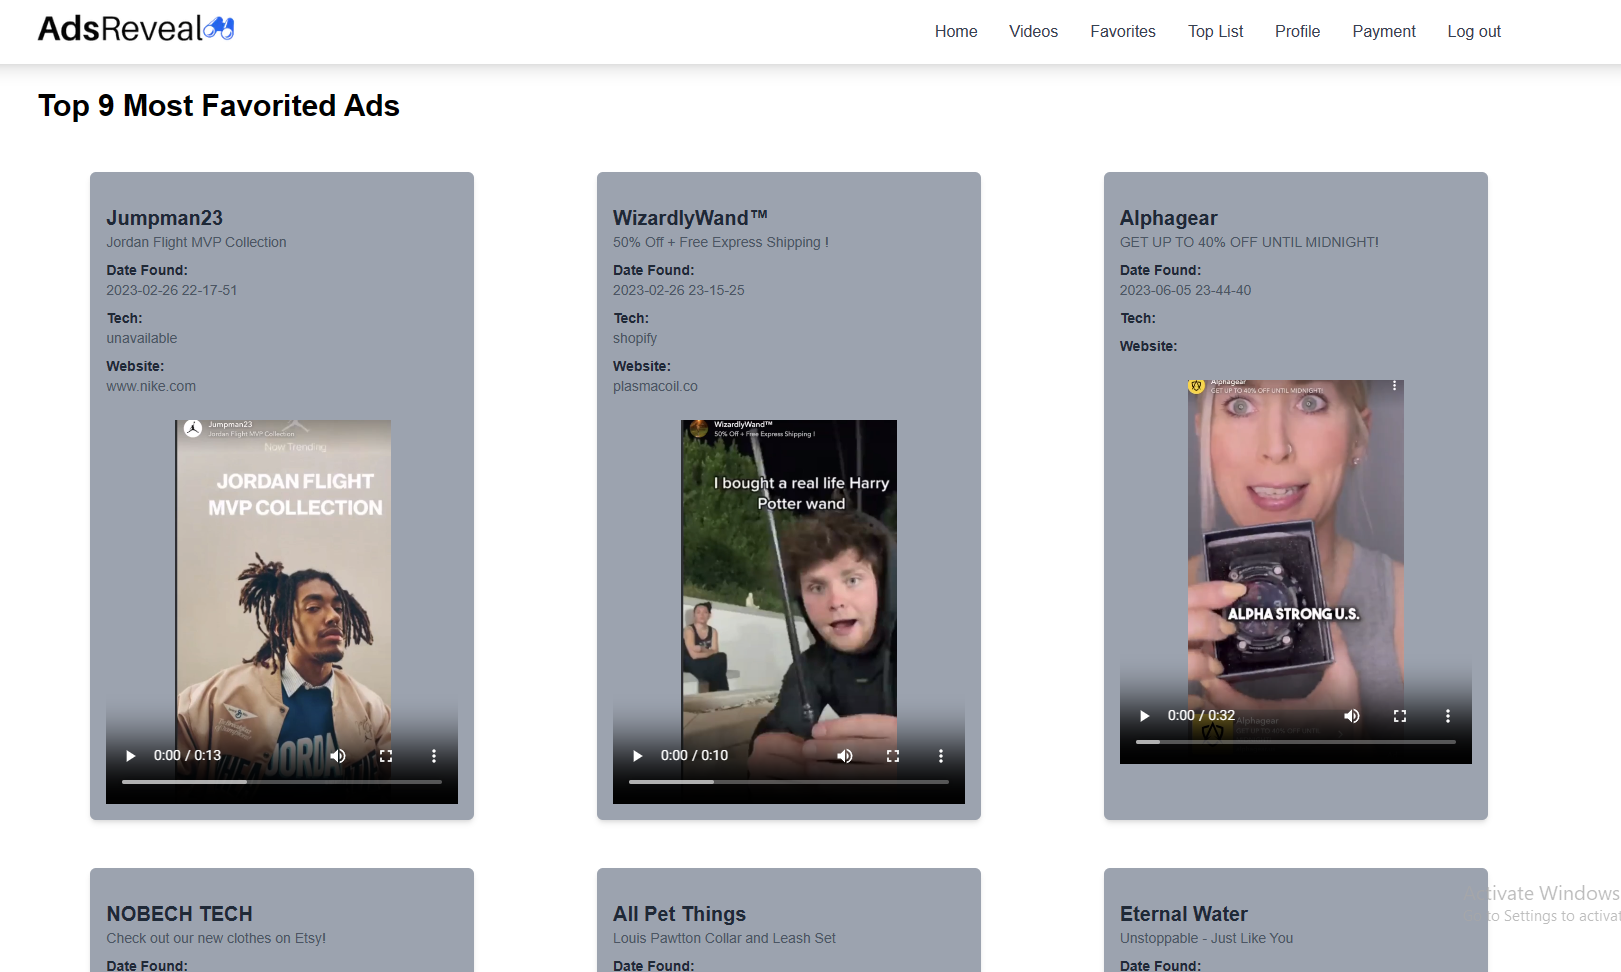Click the www.nike.com website text
1621x972 pixels.
(151, 386)
